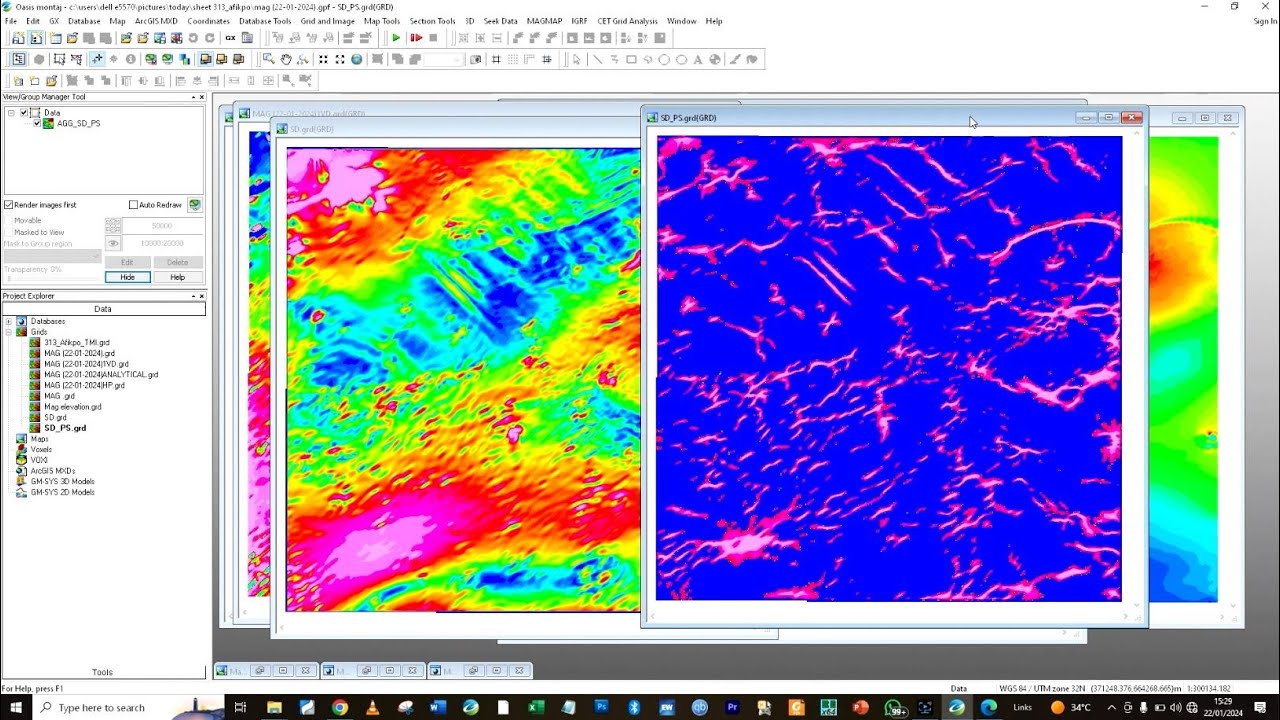Click the Windows search box

point(114,707)
